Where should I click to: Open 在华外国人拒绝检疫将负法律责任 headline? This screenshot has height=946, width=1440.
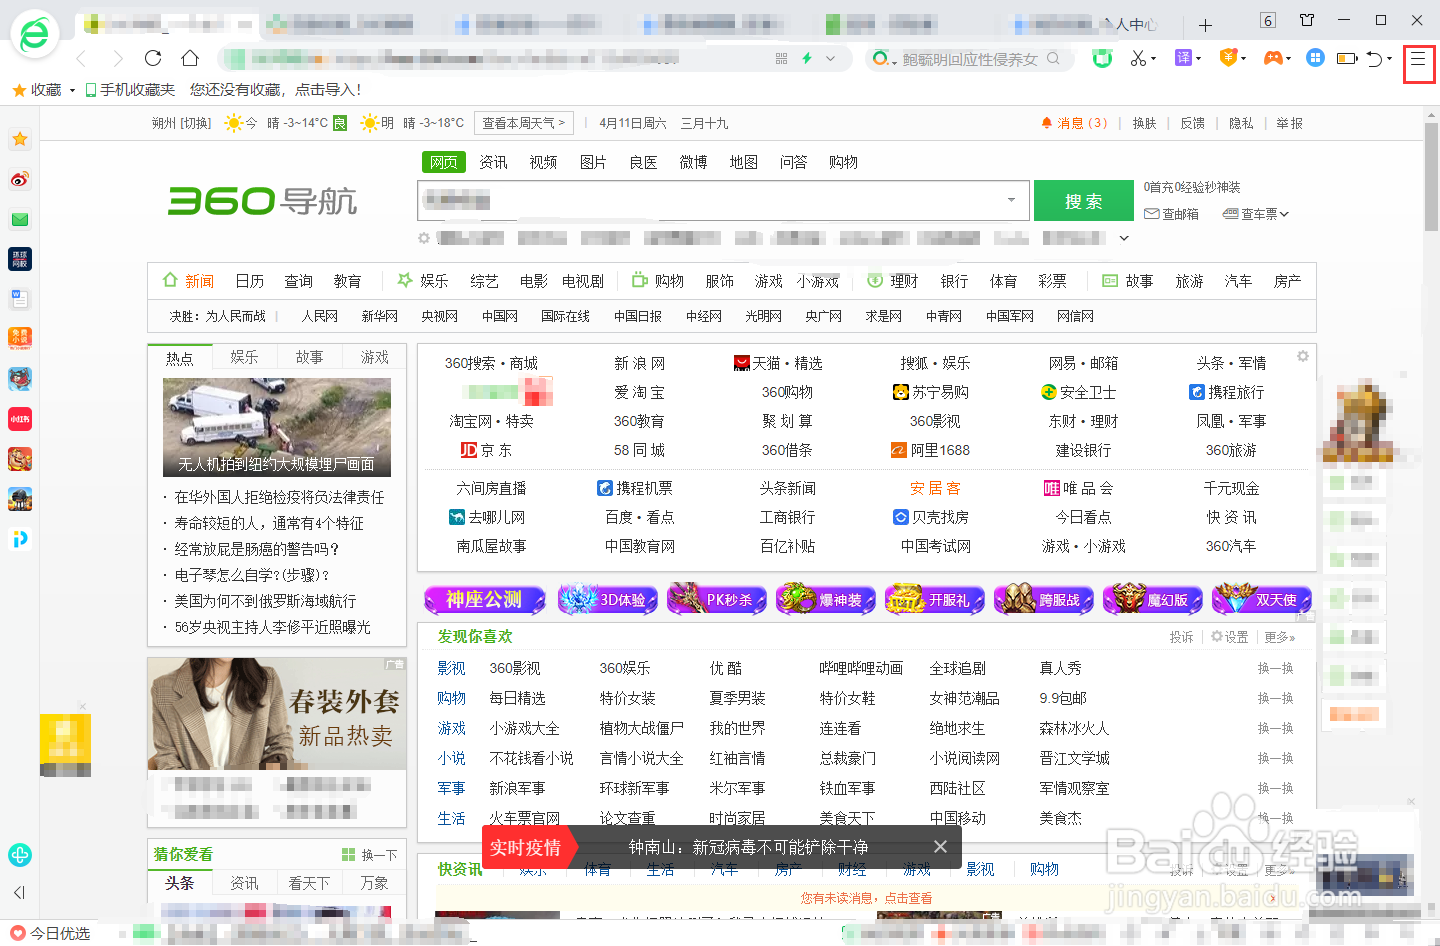[x=279, y=497]
